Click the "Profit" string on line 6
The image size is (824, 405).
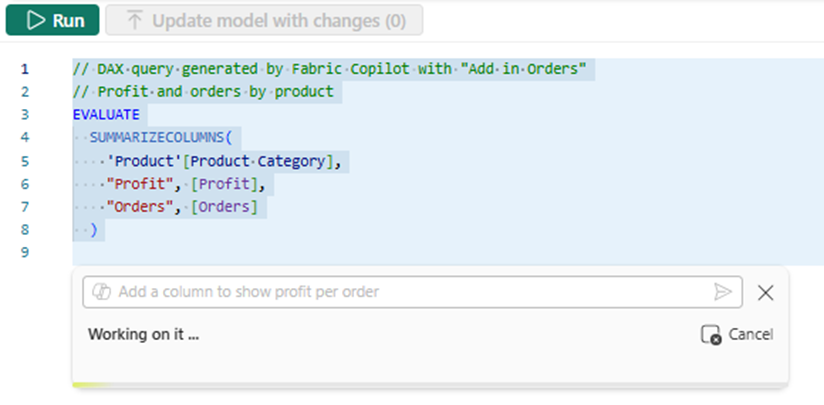coord(139,184)
